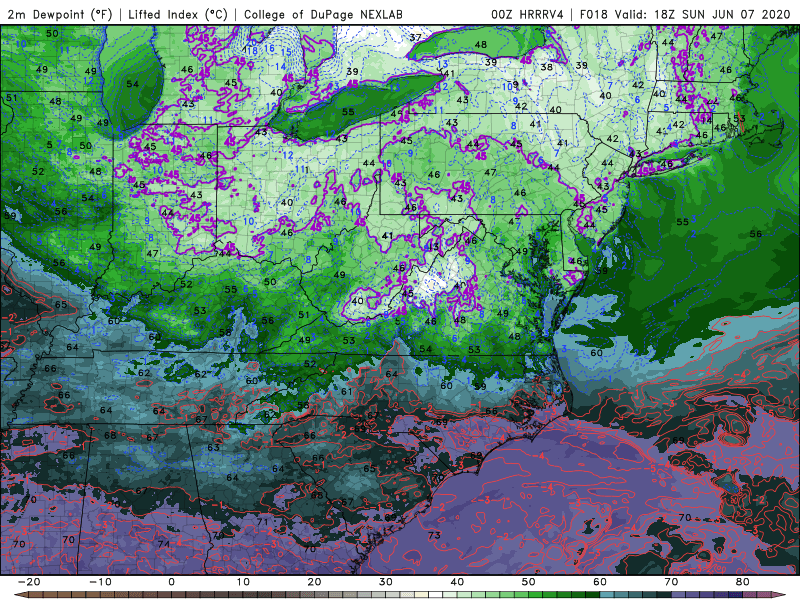The image size is (800, 600).
Task: Click the -10 label on the color scale
Action: pyautogui.click(x=100, y=582)
